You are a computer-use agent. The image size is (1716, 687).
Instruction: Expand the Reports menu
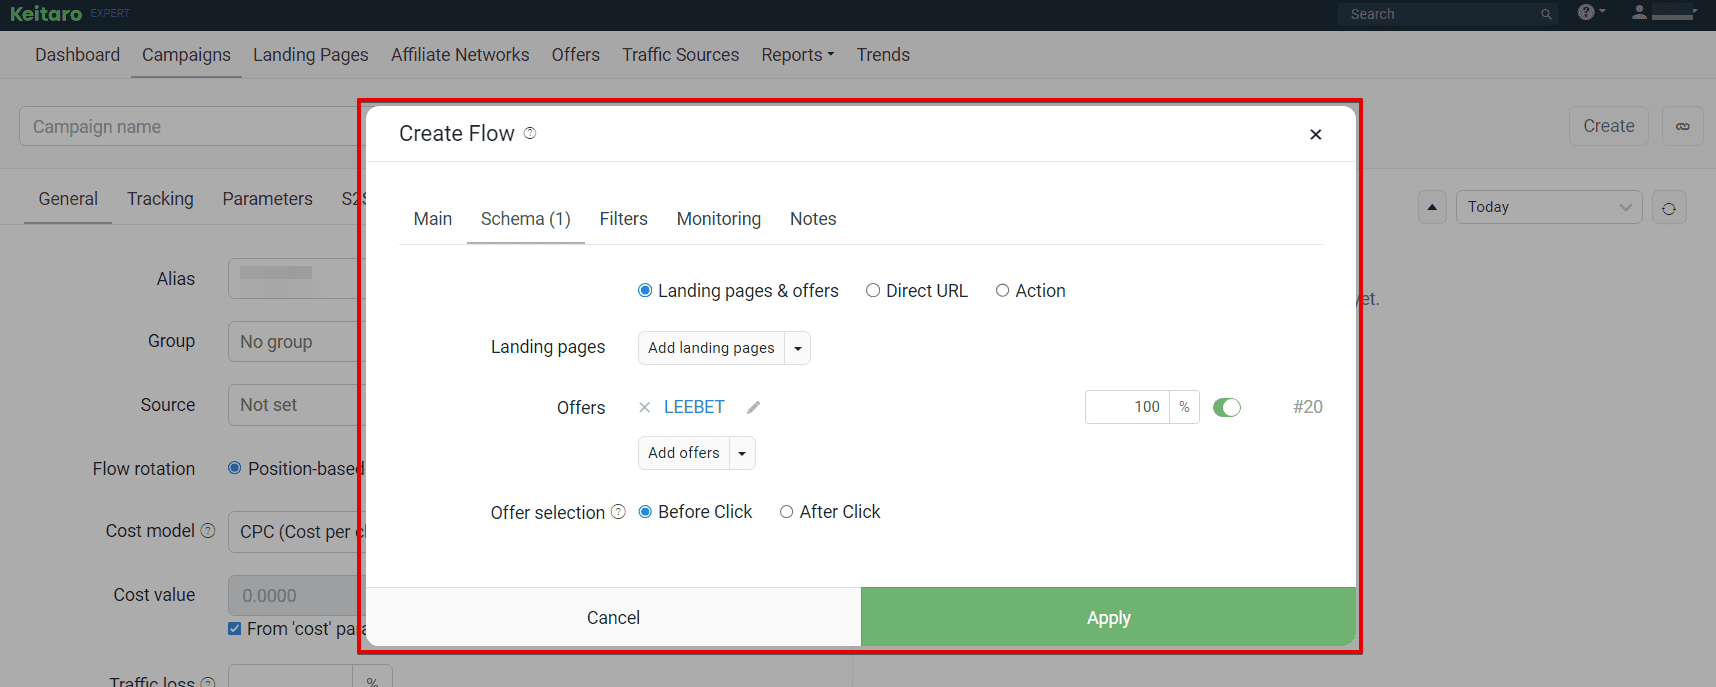798,55
